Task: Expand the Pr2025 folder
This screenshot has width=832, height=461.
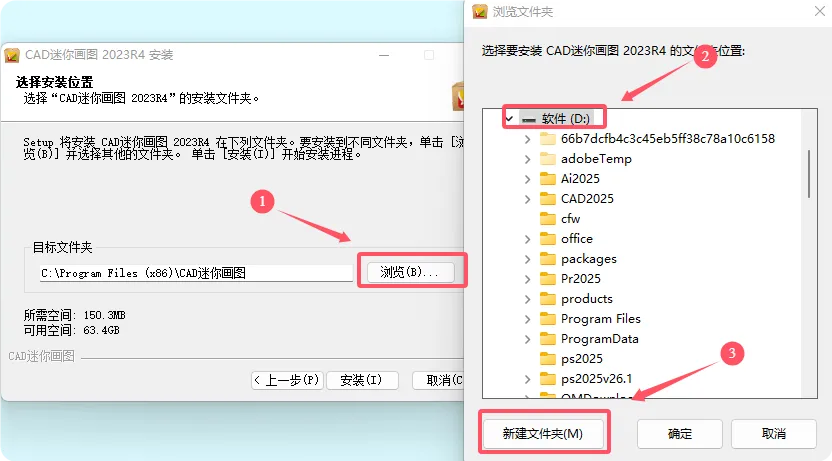Action: [527, 280]
